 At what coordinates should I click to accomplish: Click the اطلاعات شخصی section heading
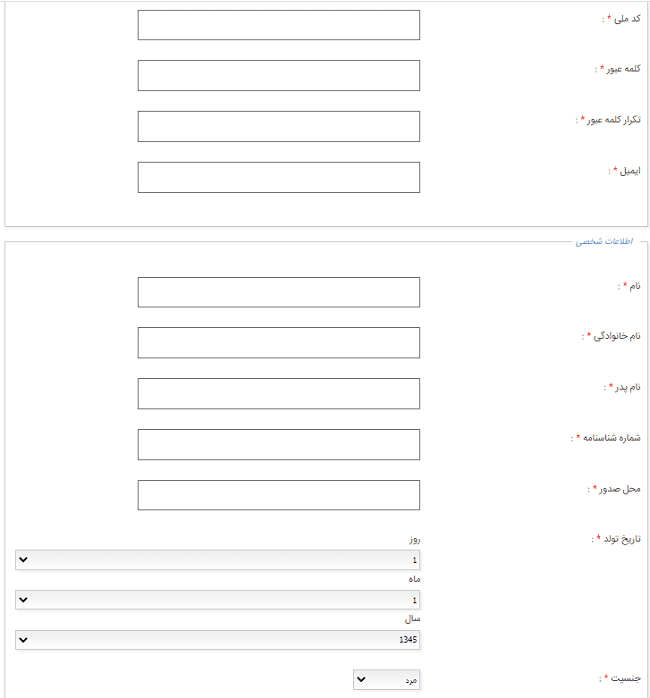pos(604,241)
